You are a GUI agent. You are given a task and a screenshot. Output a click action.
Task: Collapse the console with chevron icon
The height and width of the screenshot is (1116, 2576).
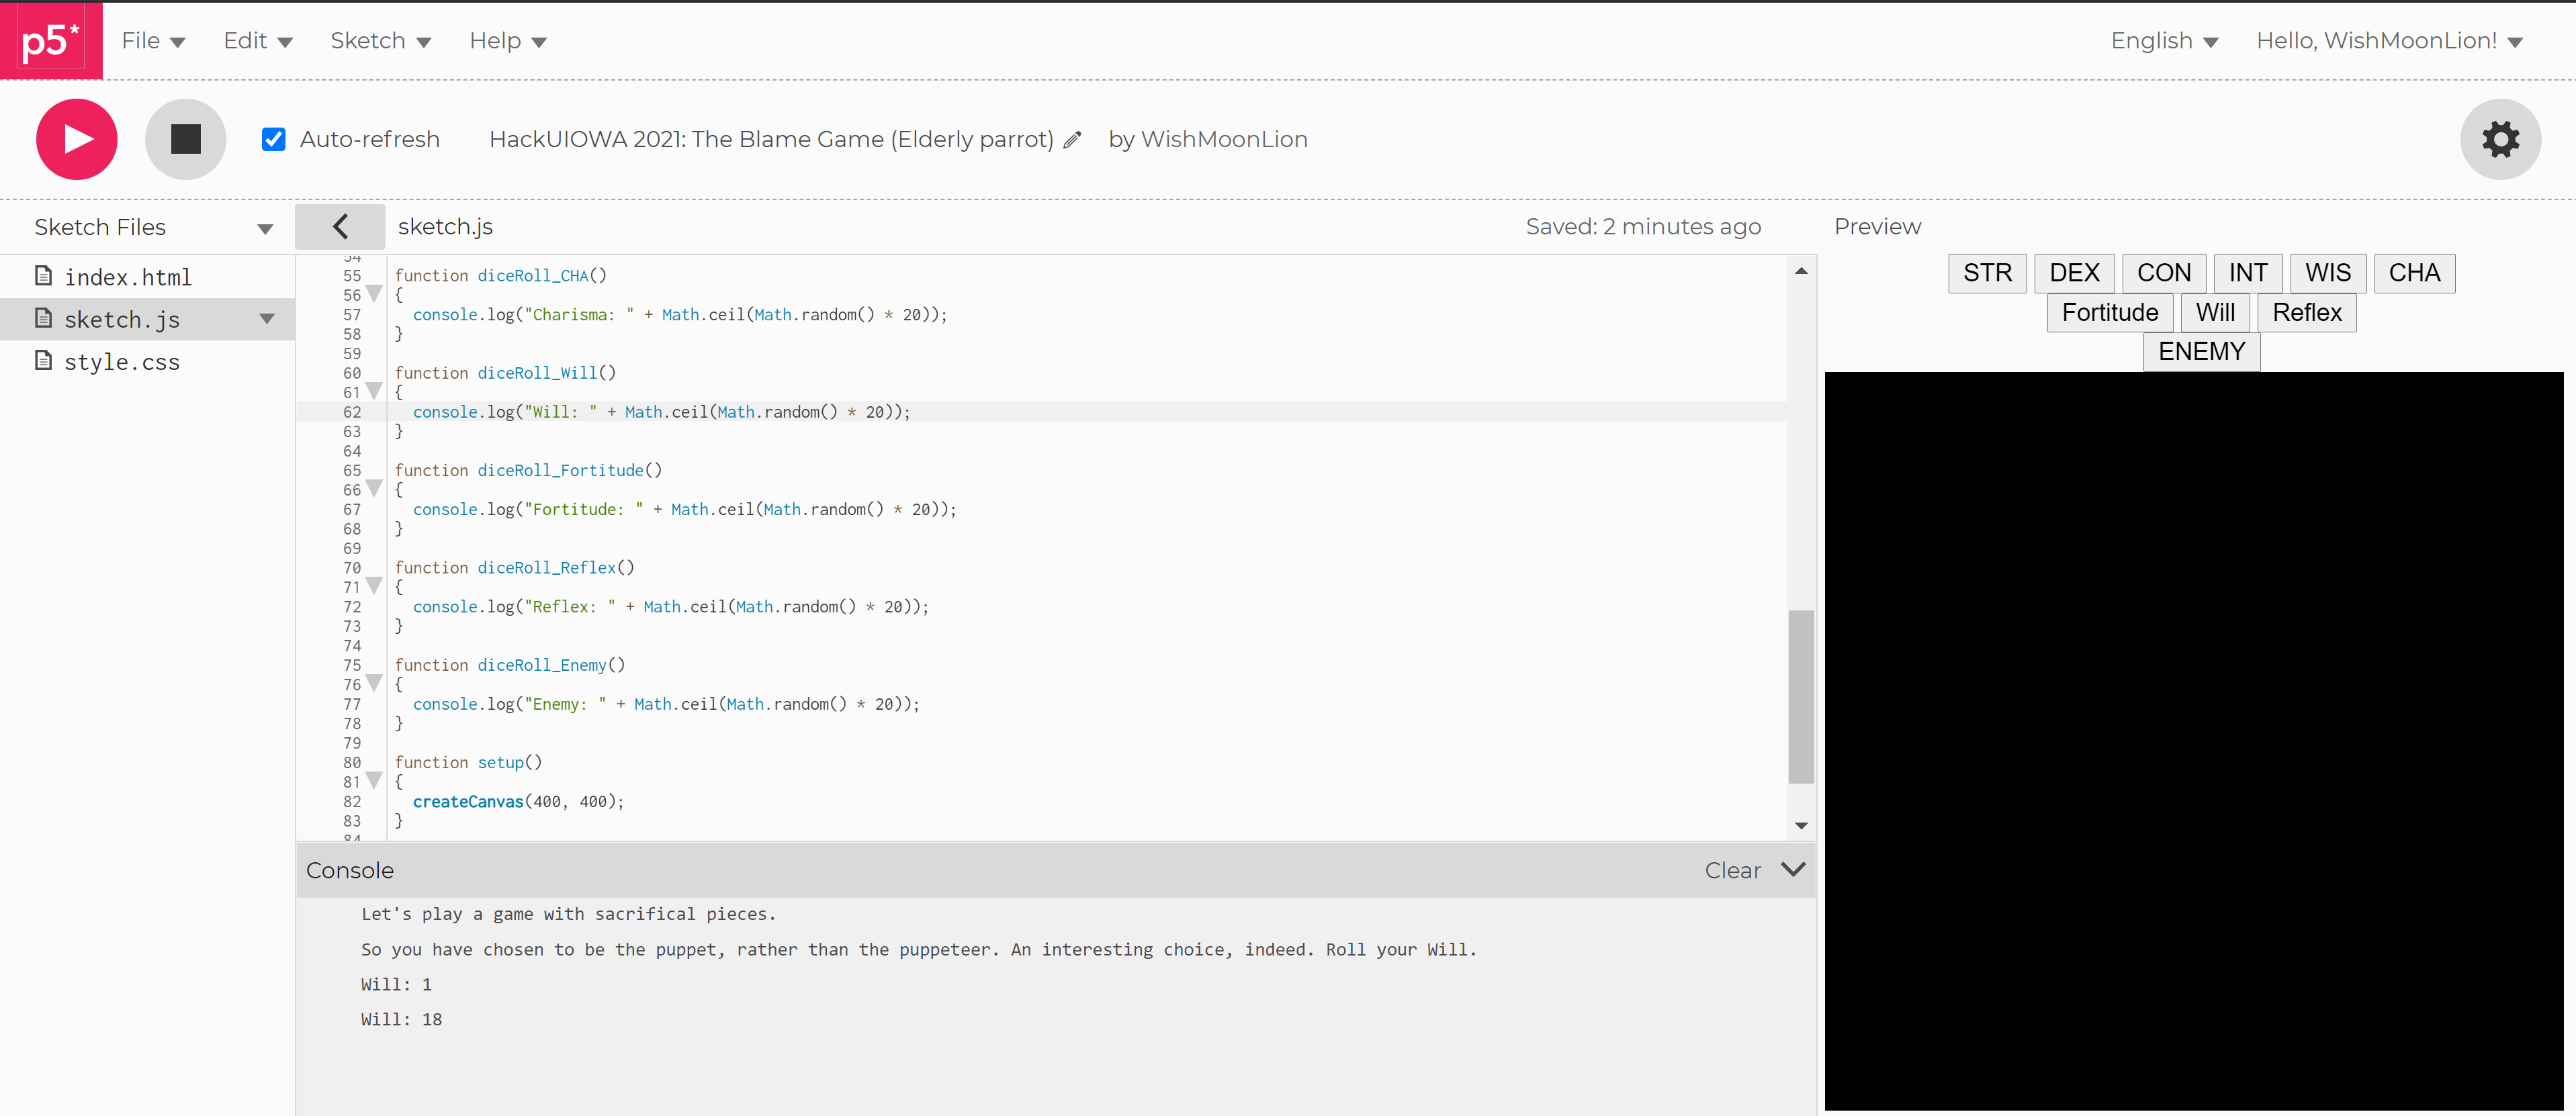pos(1793,869)
